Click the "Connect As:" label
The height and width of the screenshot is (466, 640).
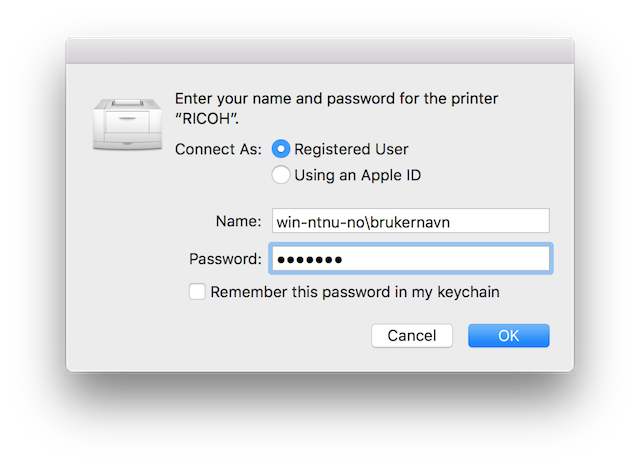218,149
